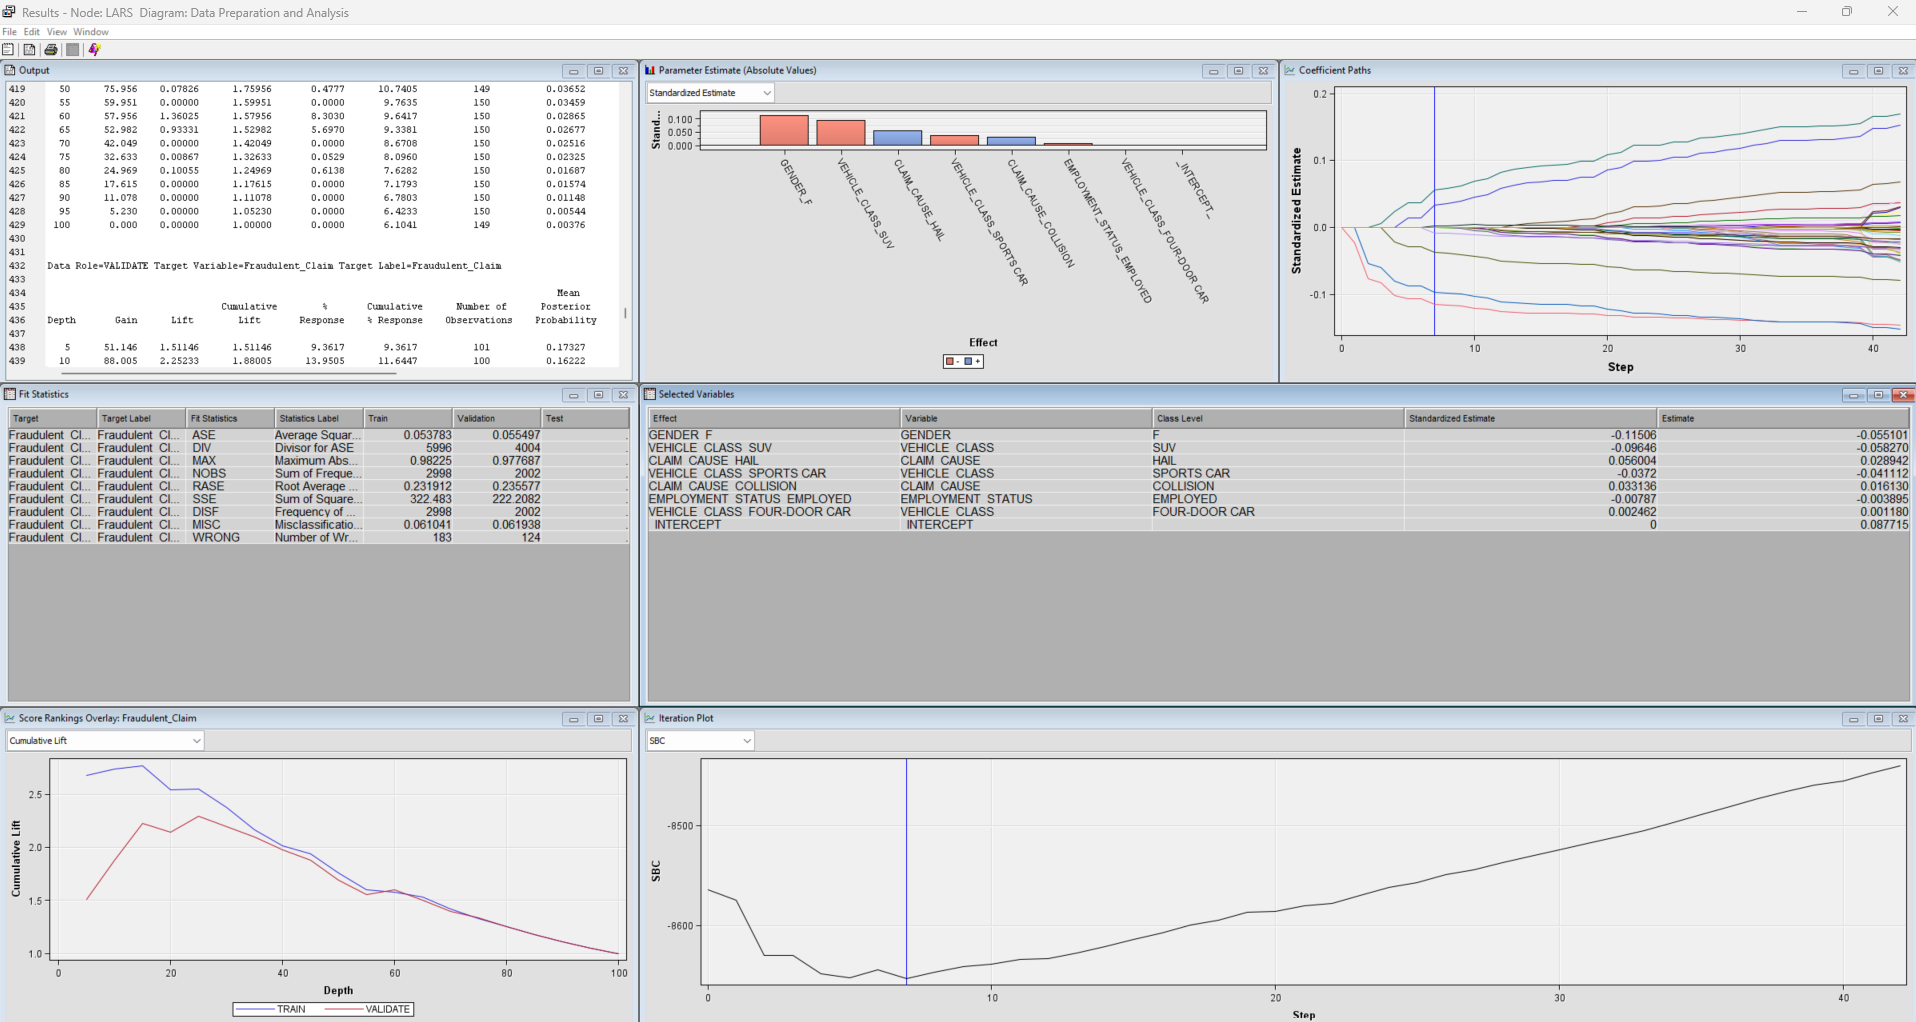Click the NOBS Train value 2998
Image resolution: width=1916 pixels, height=1022 pixels.
[x=438, y=474]
